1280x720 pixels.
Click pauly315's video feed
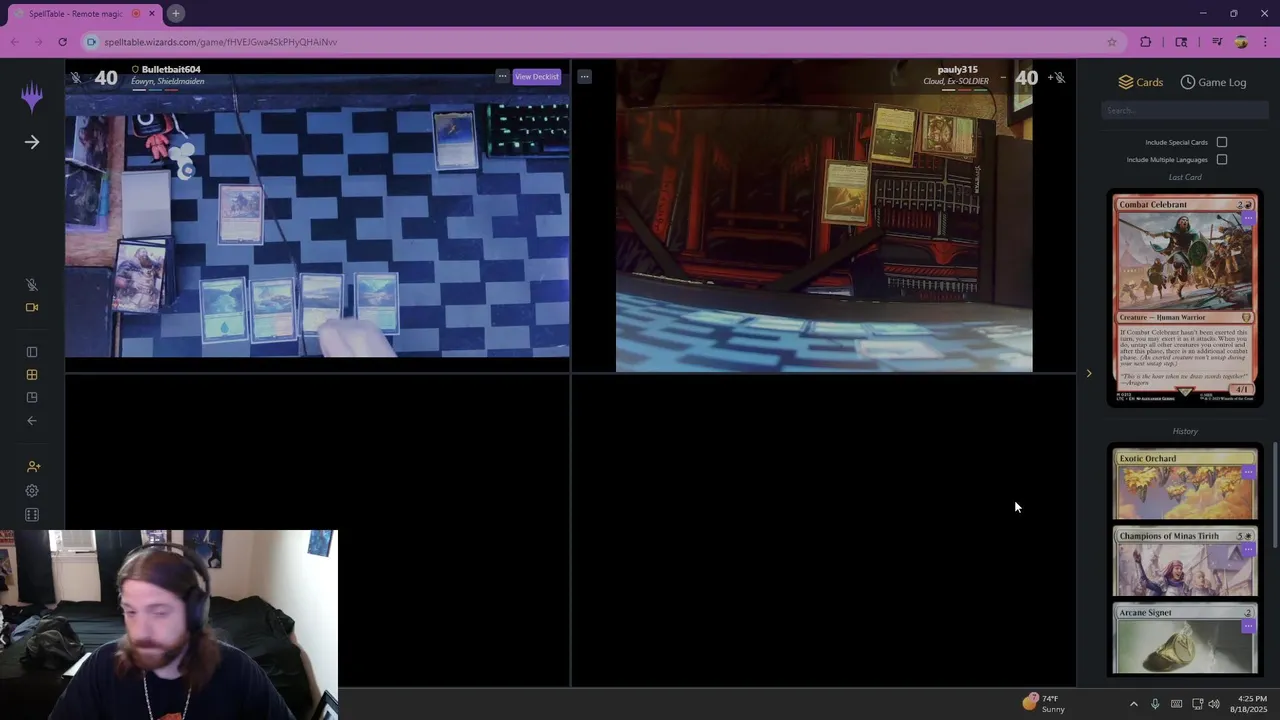(x=824, y=215)
